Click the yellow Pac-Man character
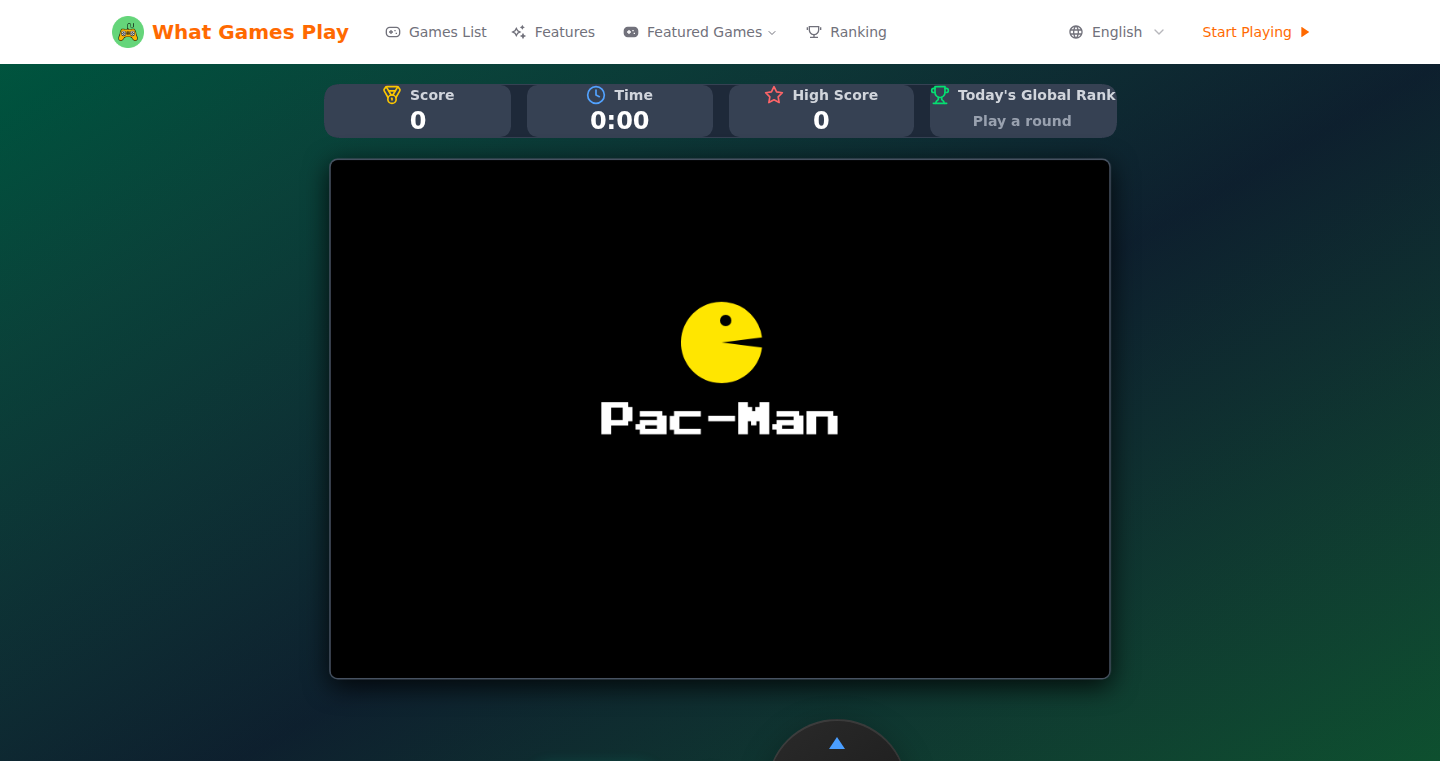Viewport: 1440px width, 761px height. coord(722,342)
